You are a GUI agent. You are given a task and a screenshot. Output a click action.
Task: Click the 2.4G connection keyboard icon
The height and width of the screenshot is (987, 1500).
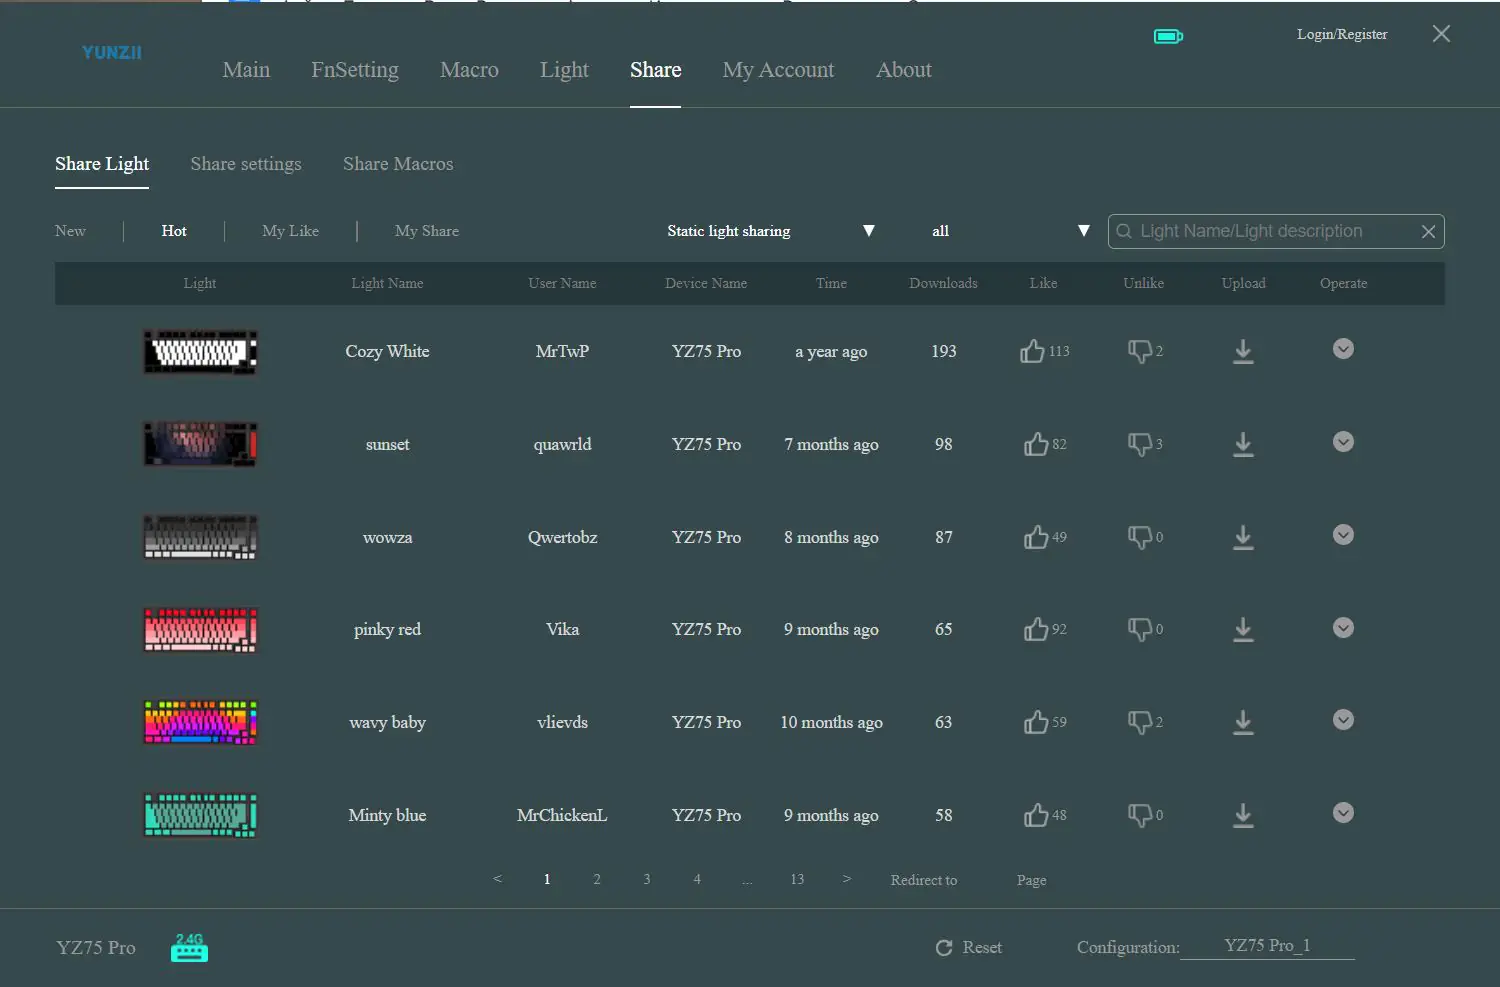click(189, 947)
